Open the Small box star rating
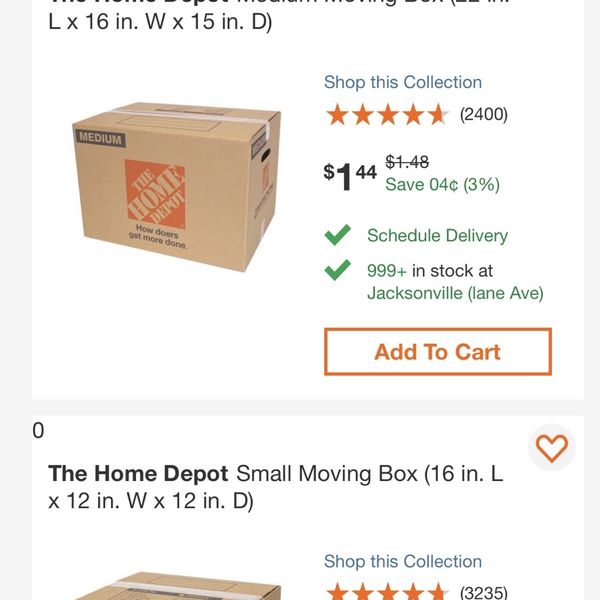 [x=387, y=592]
